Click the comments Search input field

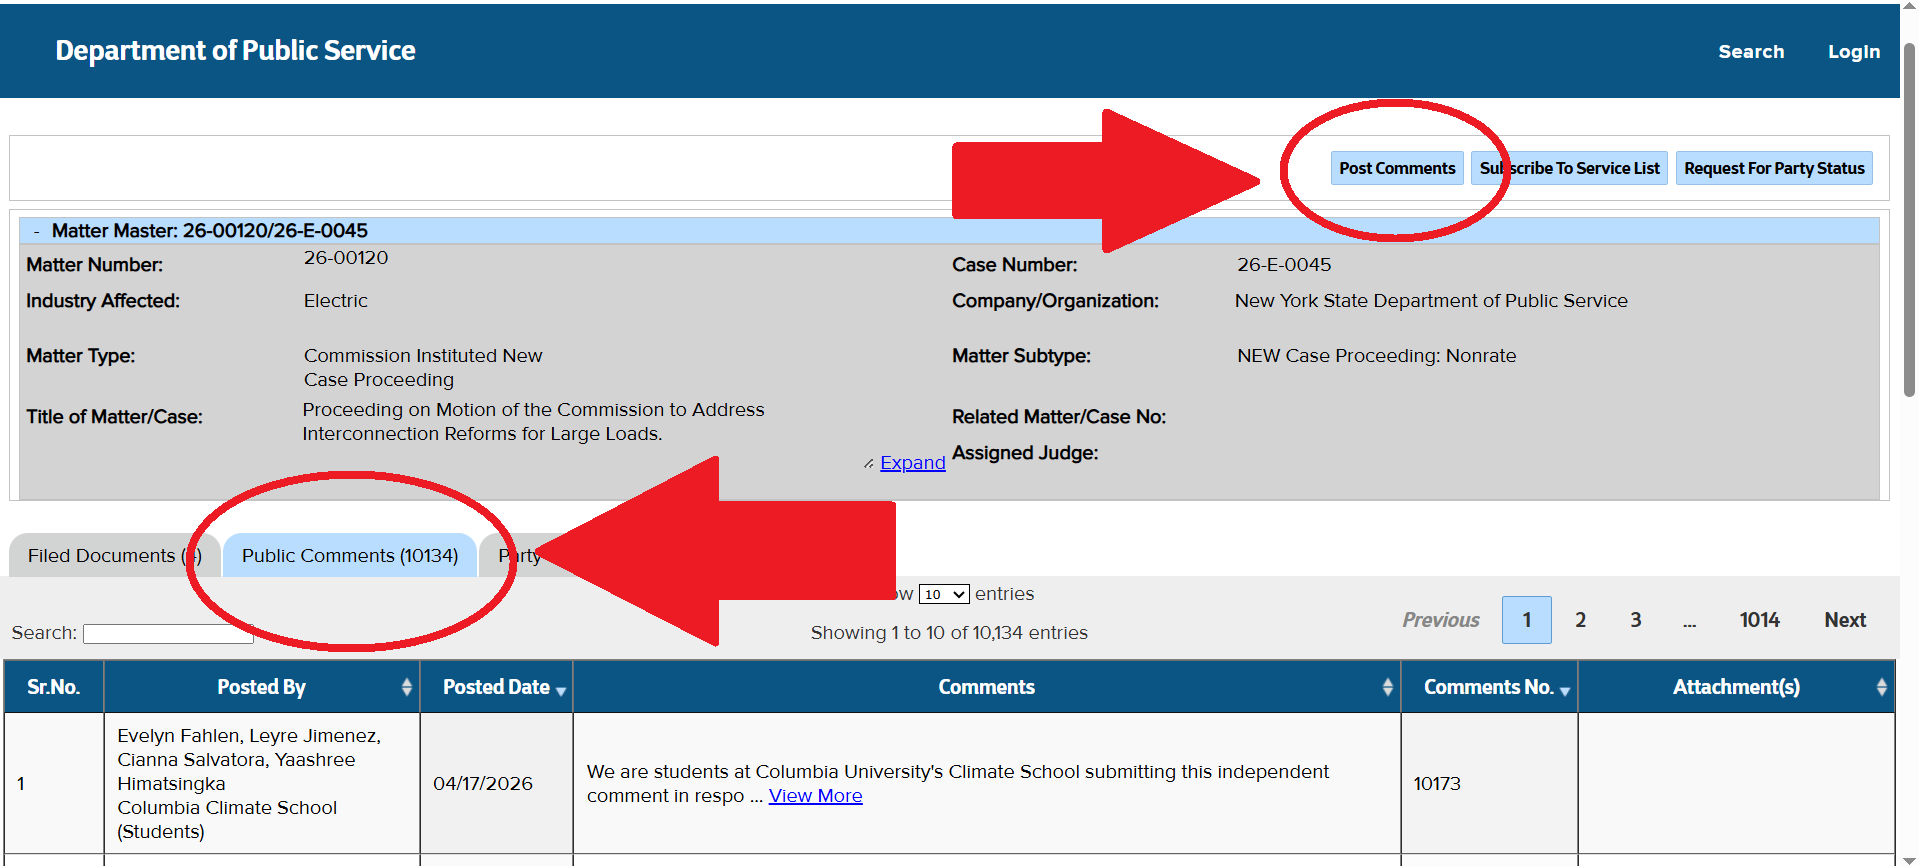pos(167,634)
